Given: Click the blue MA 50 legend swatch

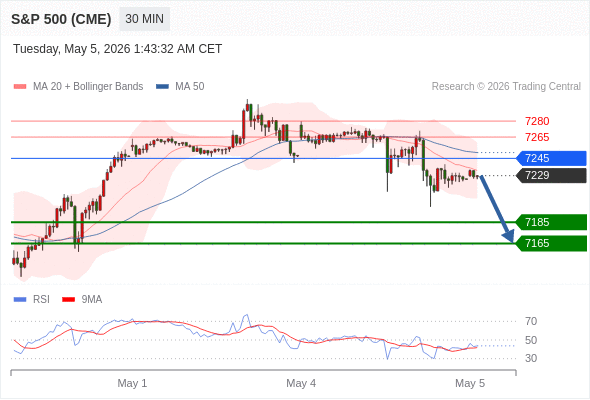Looking at the screenshot, I should pyautogui.click(x=162, y=87).
